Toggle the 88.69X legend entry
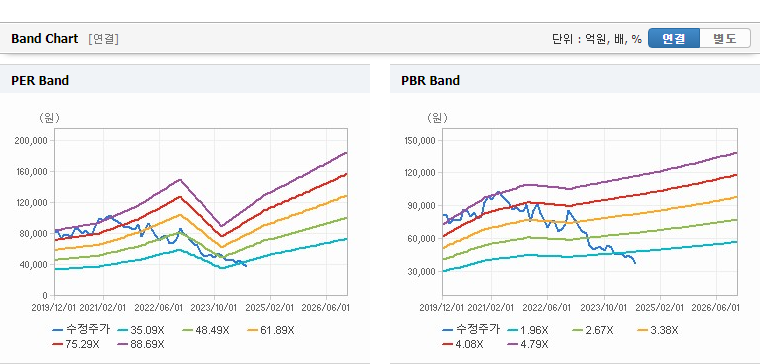The width and height of the screenshot is (760, 364). (x=141, y=344)
